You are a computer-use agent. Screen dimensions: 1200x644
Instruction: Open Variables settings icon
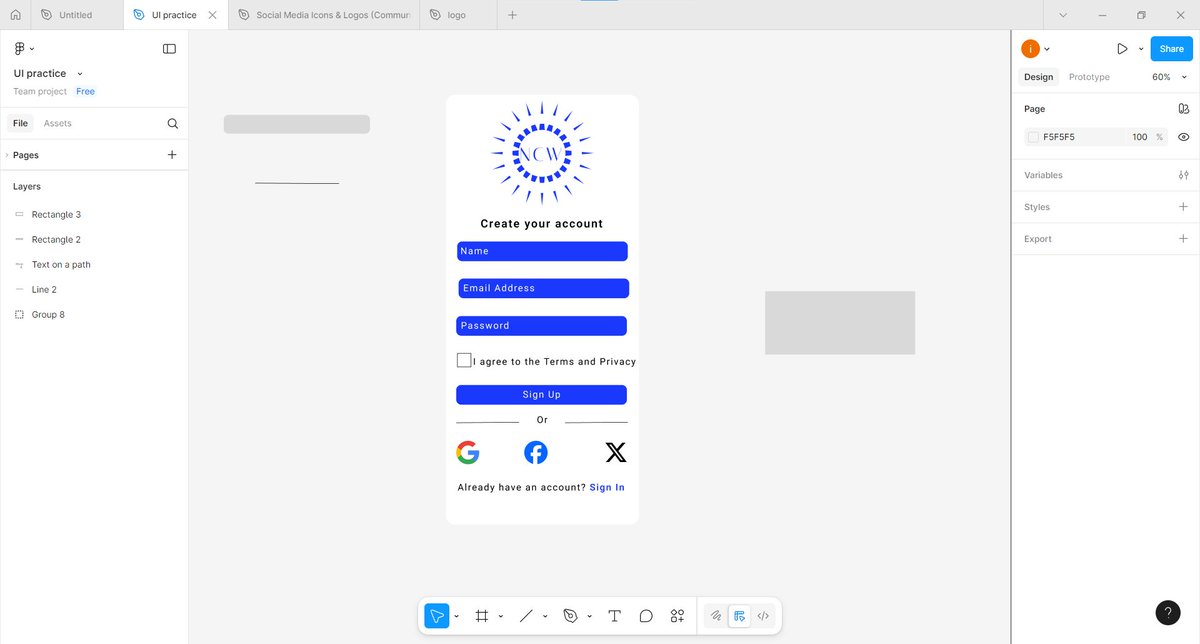click(x=1183, y=175)
